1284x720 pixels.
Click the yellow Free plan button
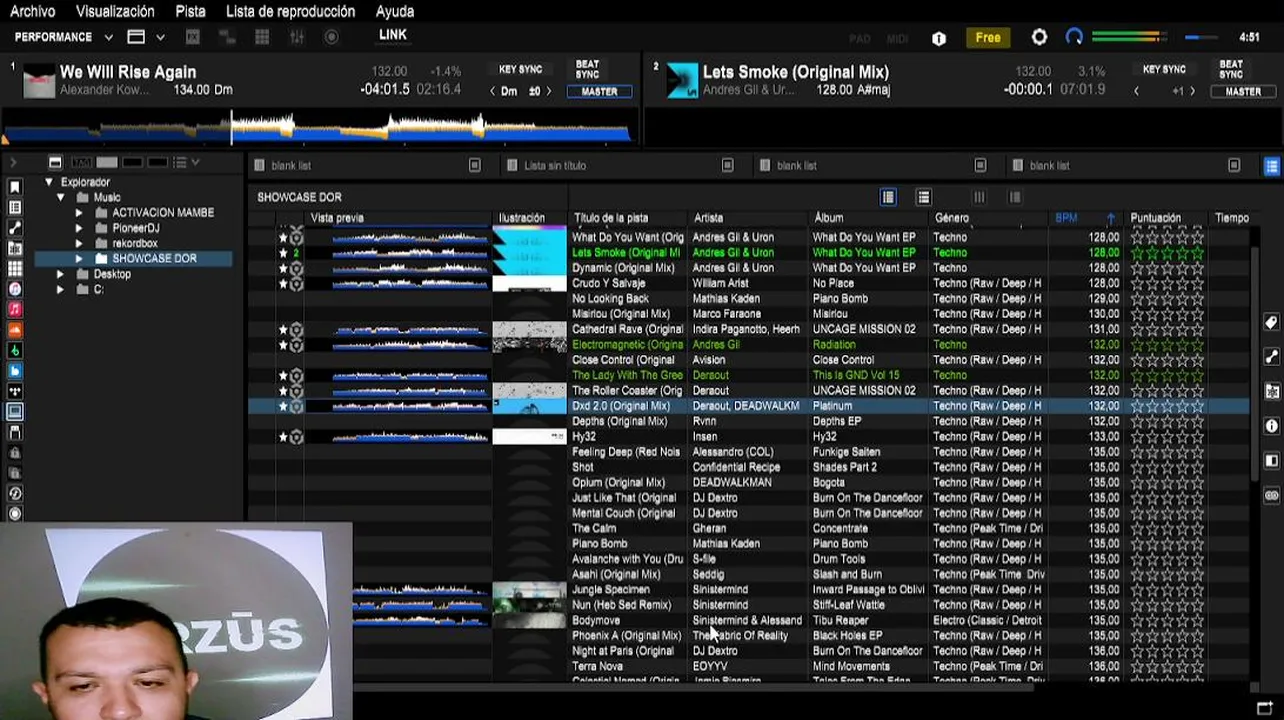(x=988, y=37)
